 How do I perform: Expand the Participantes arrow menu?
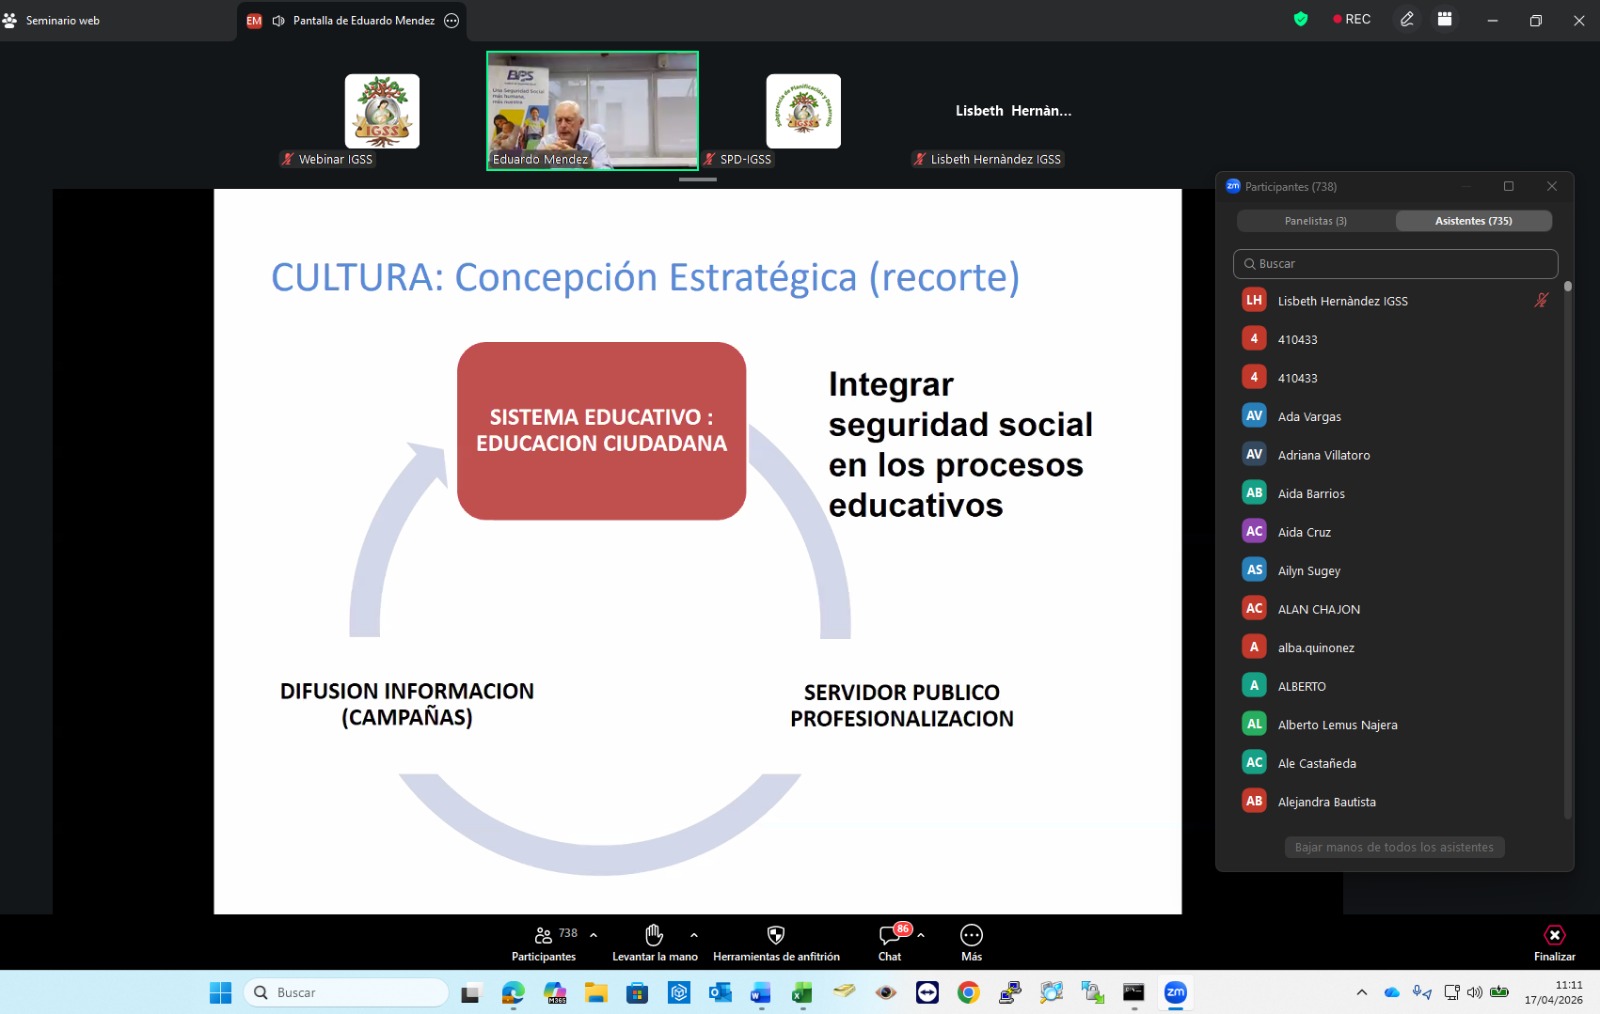(x=594, y=935)
